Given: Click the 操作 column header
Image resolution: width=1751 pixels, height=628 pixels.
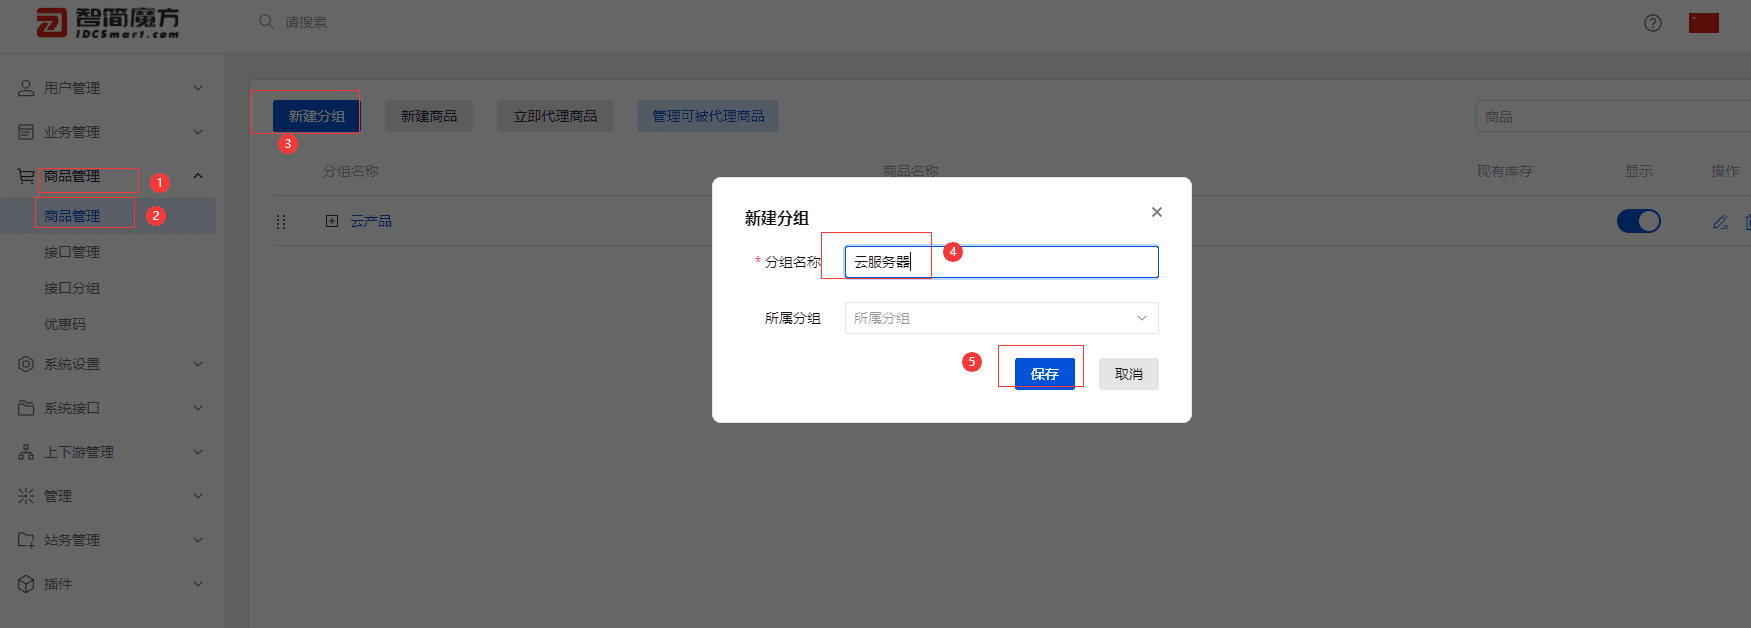Looking at the screenshot, I should point(1725,171).
